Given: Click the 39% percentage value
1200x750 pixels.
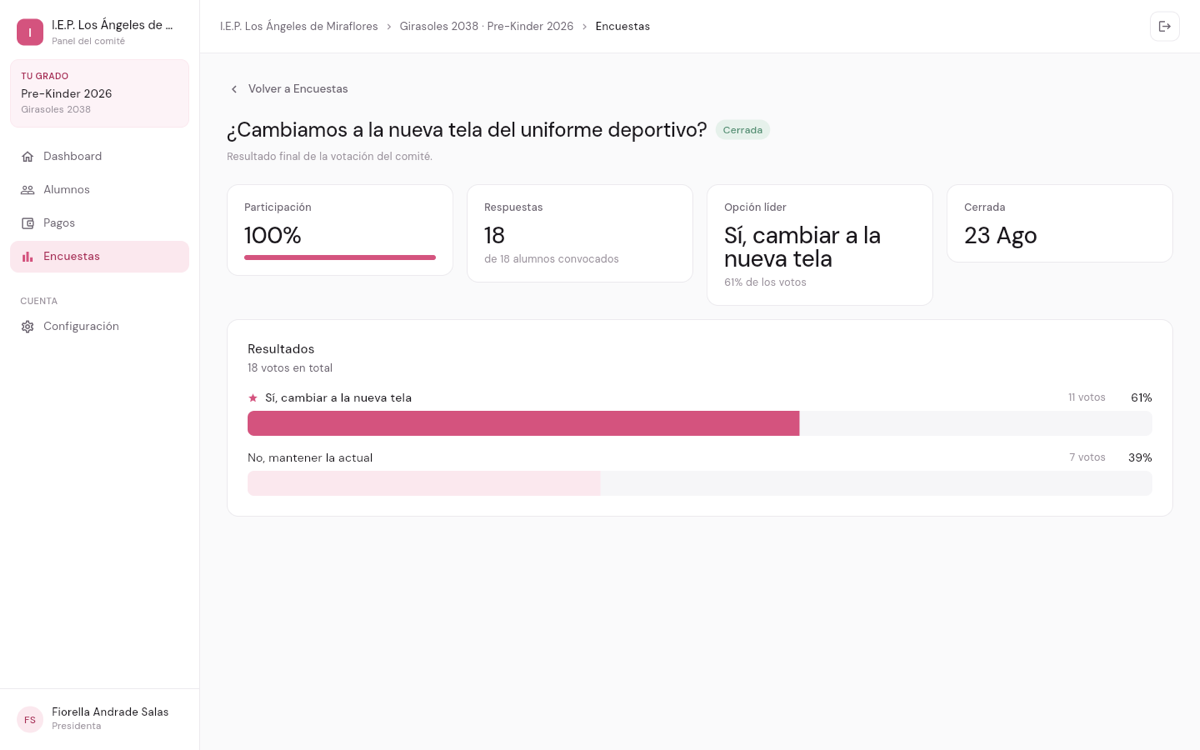Looking at the screenshot, I should [1140, 458].
